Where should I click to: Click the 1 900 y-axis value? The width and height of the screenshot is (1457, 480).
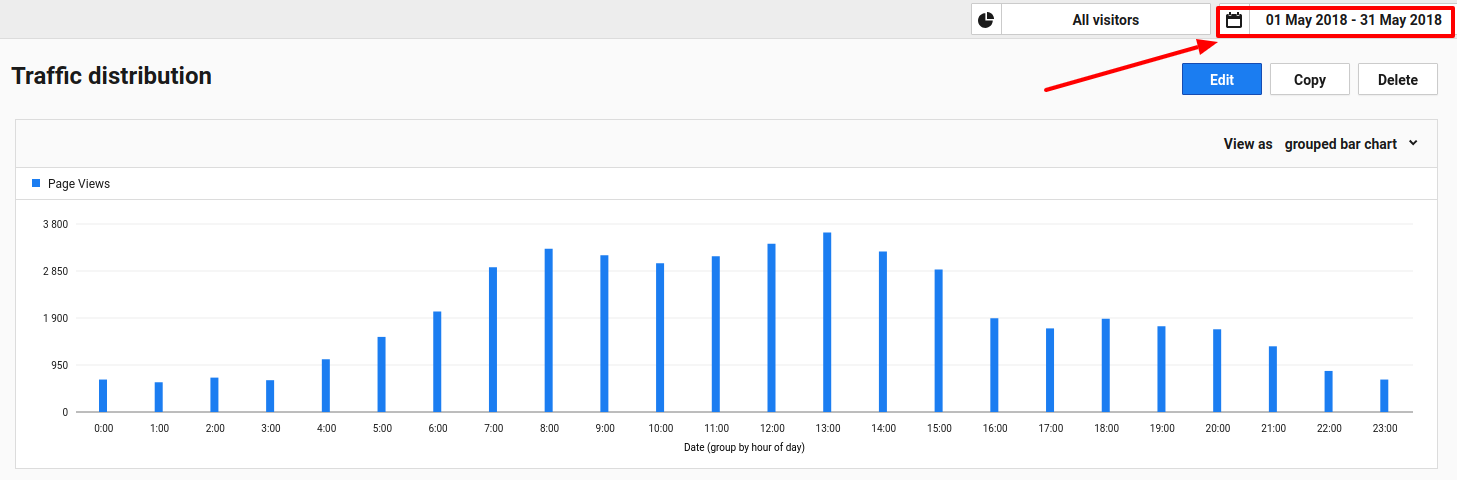(55, 318)
